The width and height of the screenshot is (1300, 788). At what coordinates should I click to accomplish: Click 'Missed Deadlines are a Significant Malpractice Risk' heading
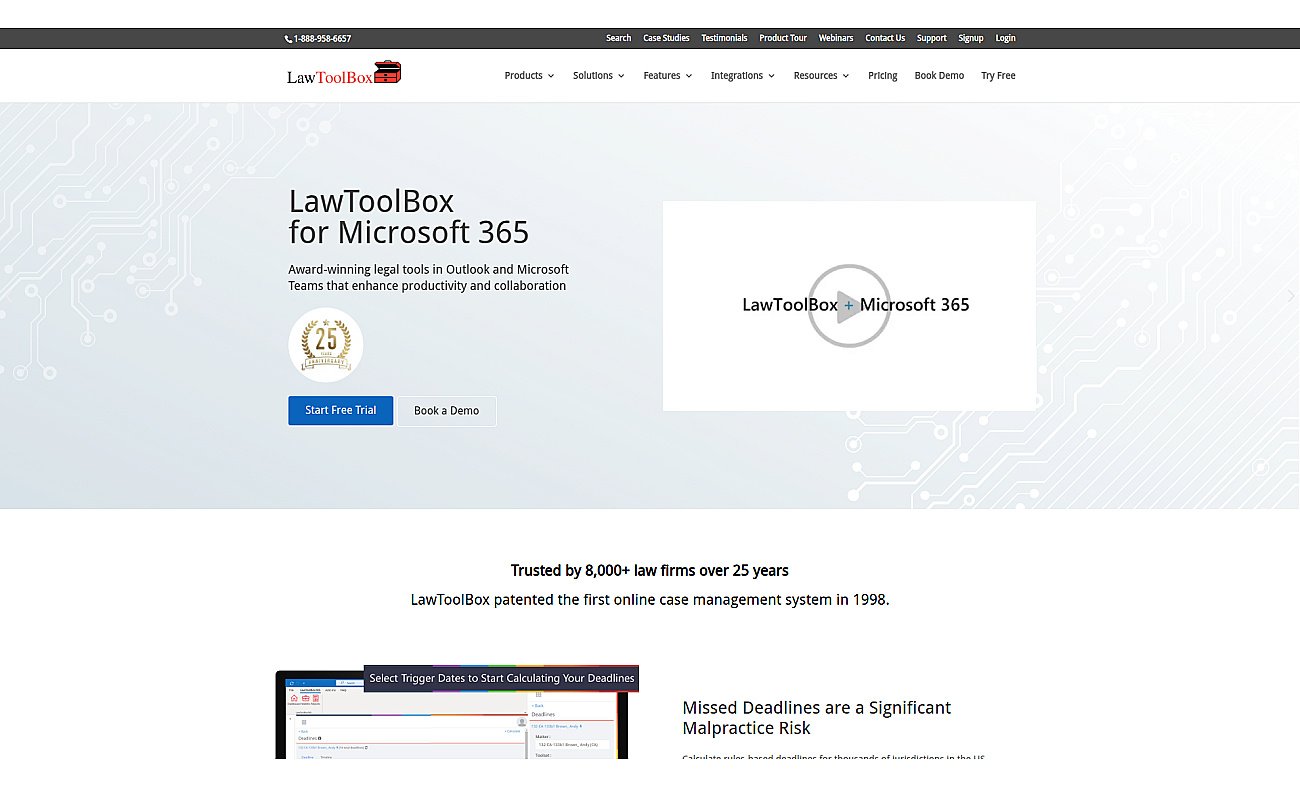(x=816, y=718)
